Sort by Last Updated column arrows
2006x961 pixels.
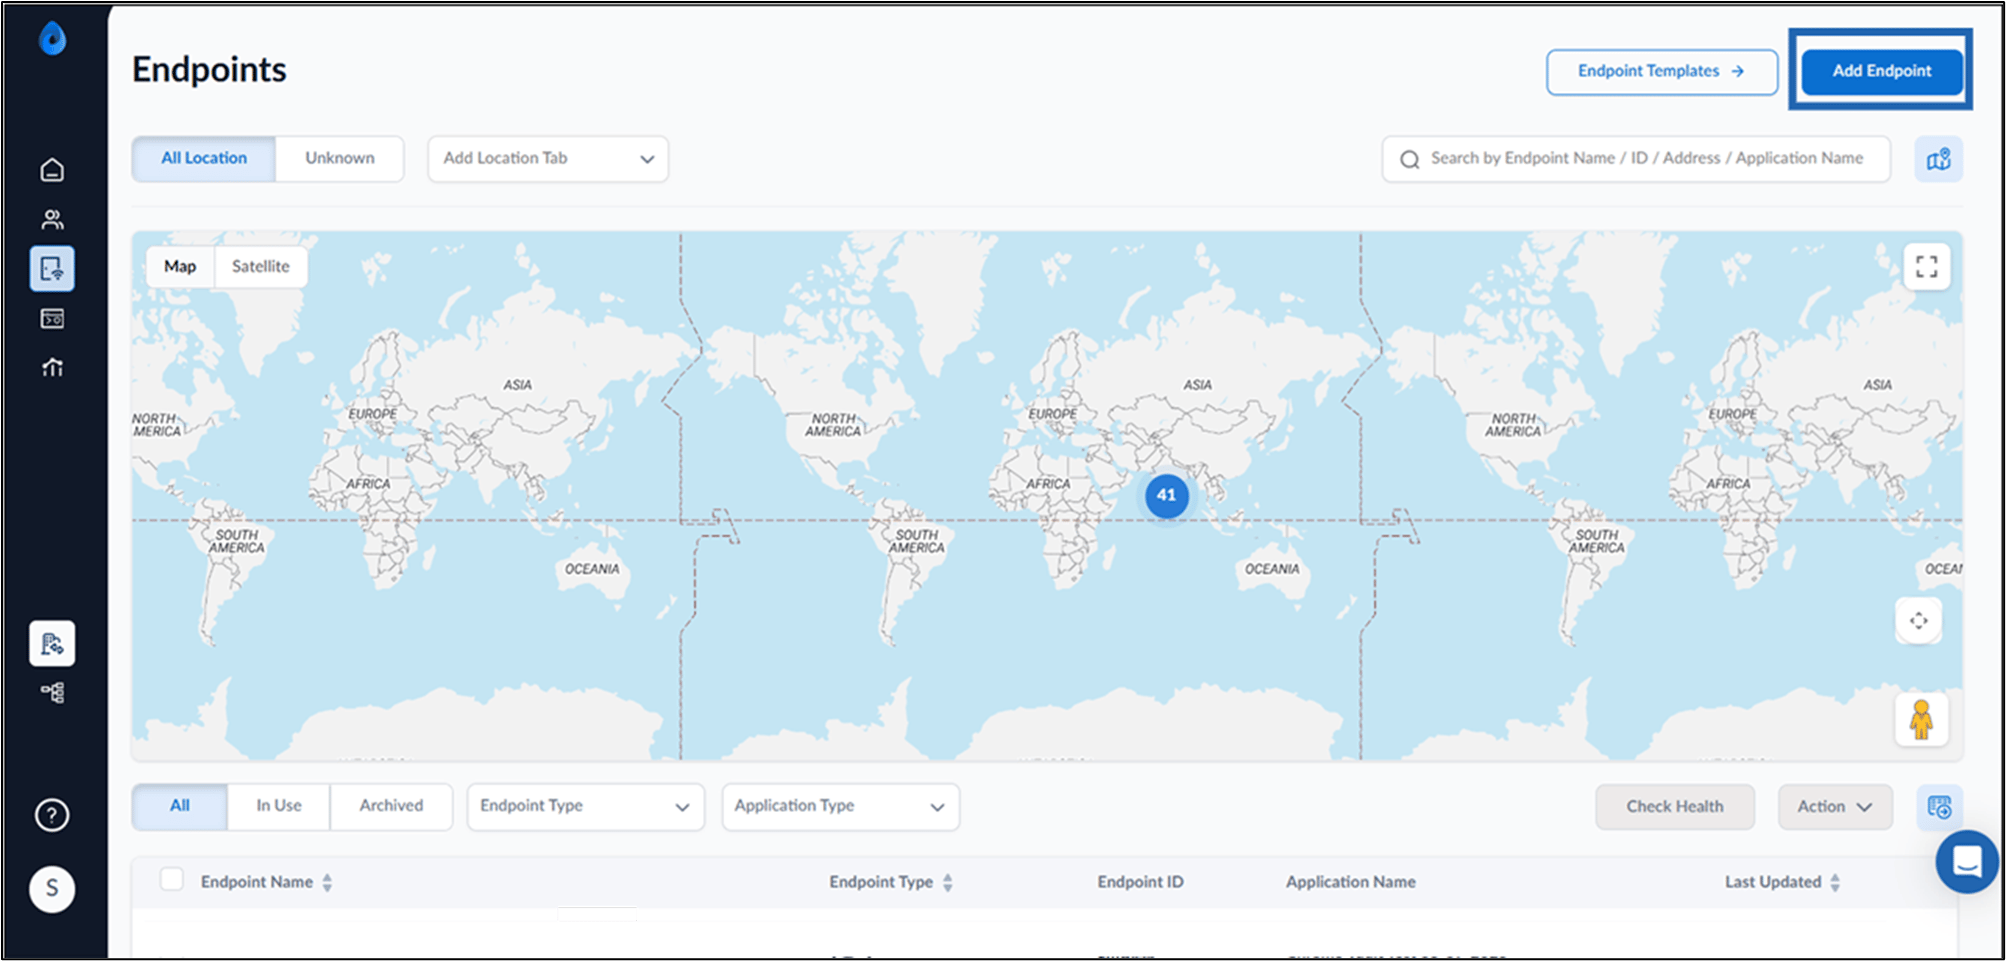[1835, 882]
